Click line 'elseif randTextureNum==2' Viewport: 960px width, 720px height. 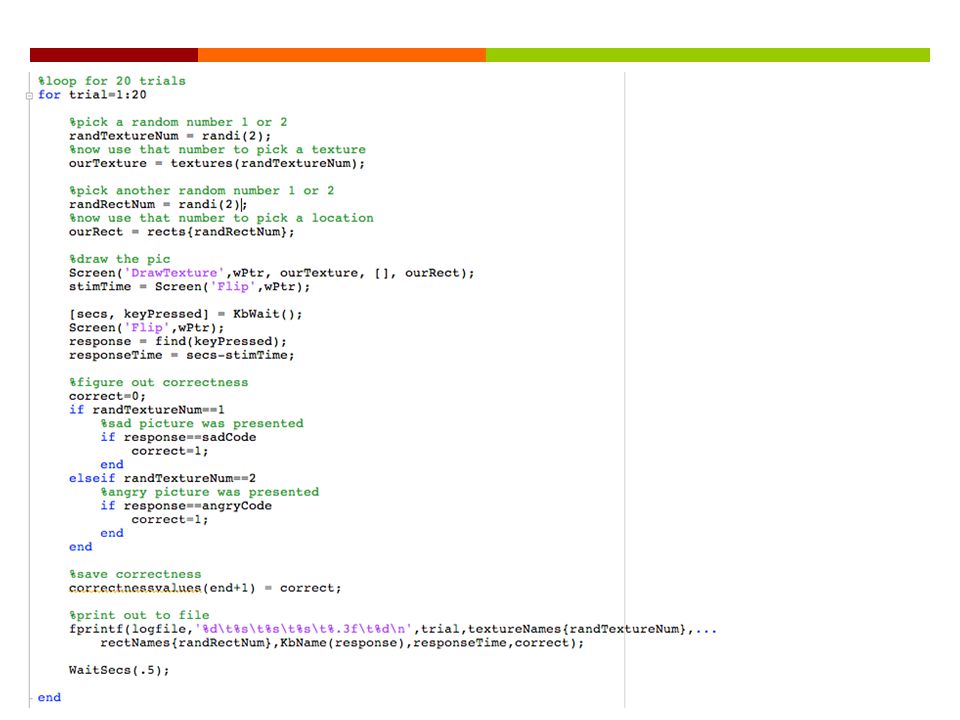pyautogui.click(x=162, y=478)
